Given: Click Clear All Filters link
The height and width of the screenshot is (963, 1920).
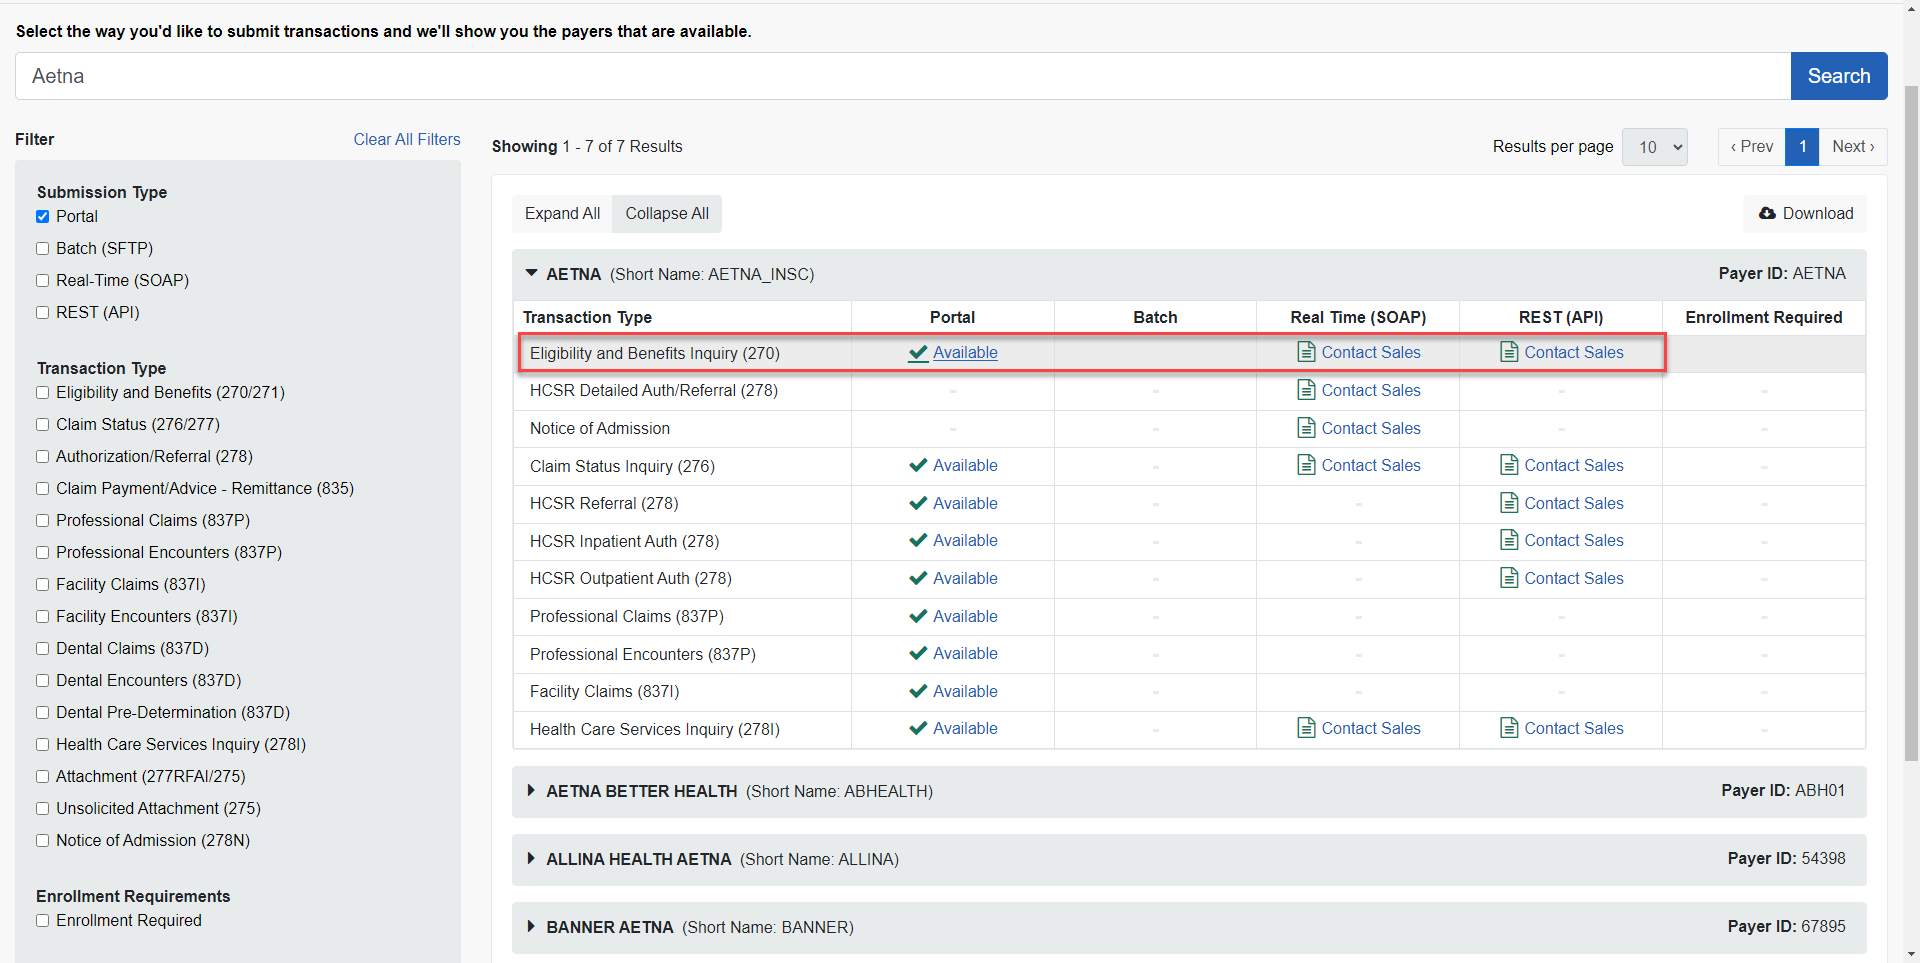Looking at the screenshot, I should [x=407, y=139].
